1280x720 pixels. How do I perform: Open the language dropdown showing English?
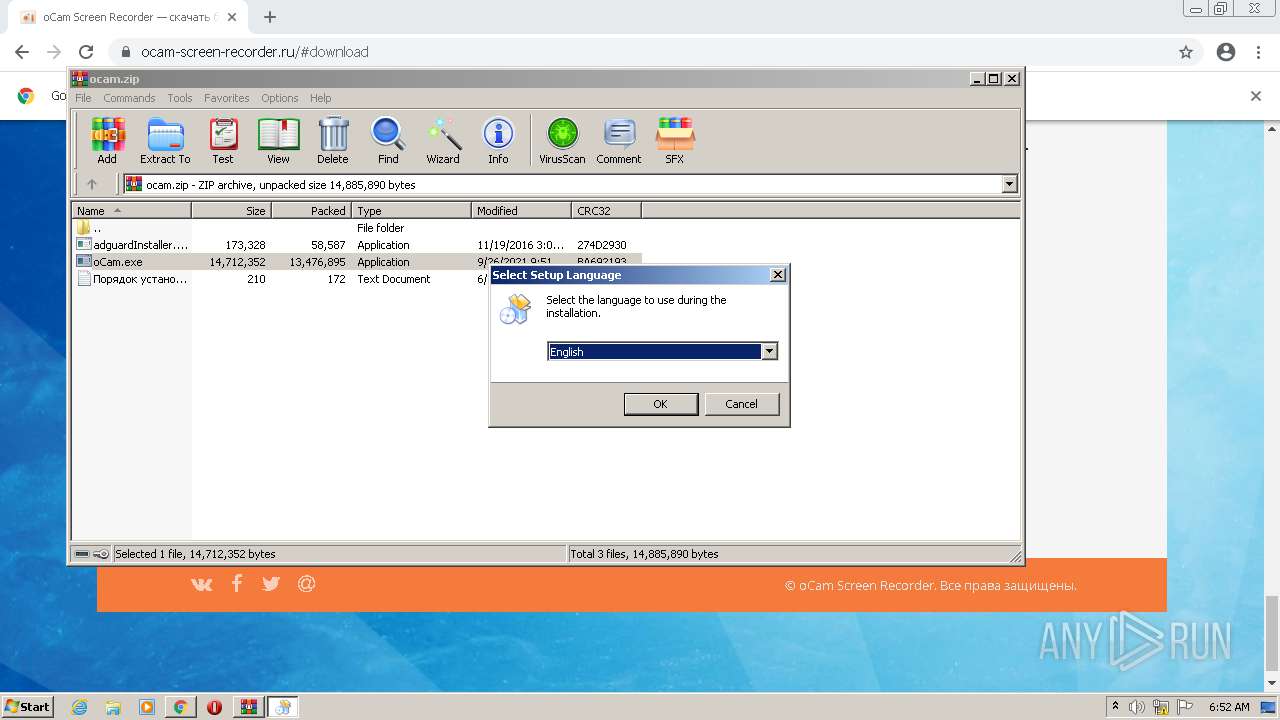pos(662,351)
